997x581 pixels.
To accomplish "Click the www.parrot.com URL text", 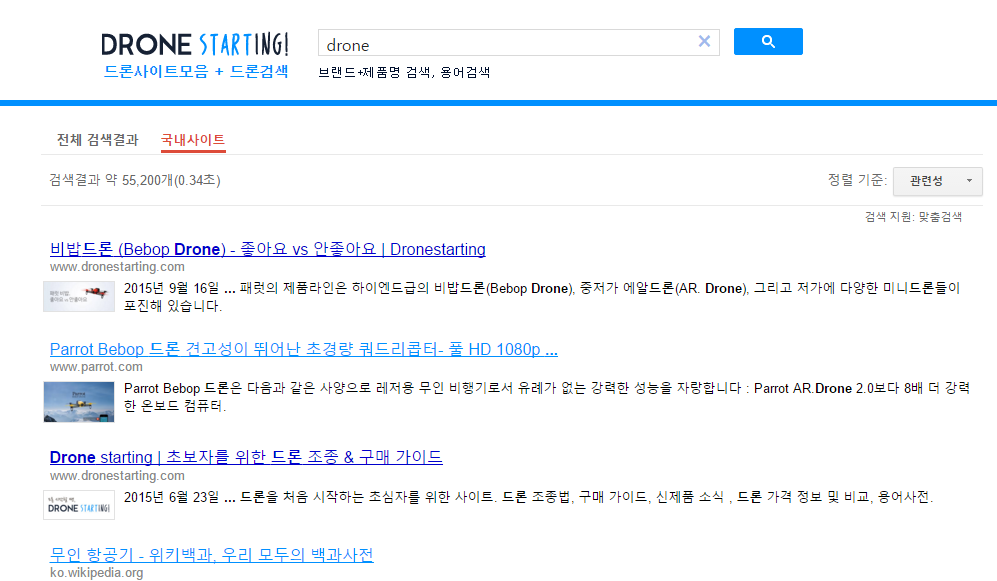I will click(x=96, y=367).
